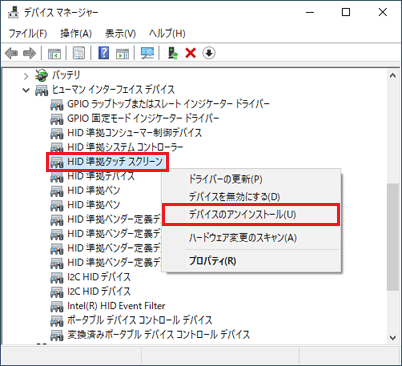Open the 表示(V) menu
This screenshot has width=402, height=366.
pyautogui.click(x=120, y=33)
